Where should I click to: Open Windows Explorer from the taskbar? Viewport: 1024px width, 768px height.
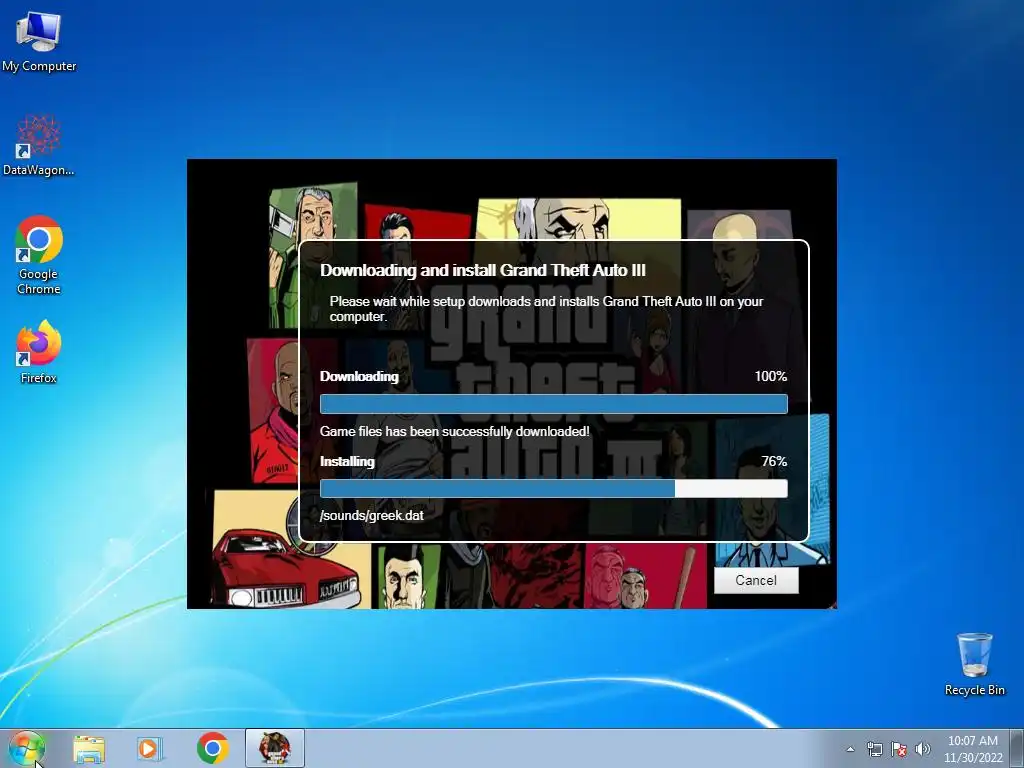coord(89,748)
